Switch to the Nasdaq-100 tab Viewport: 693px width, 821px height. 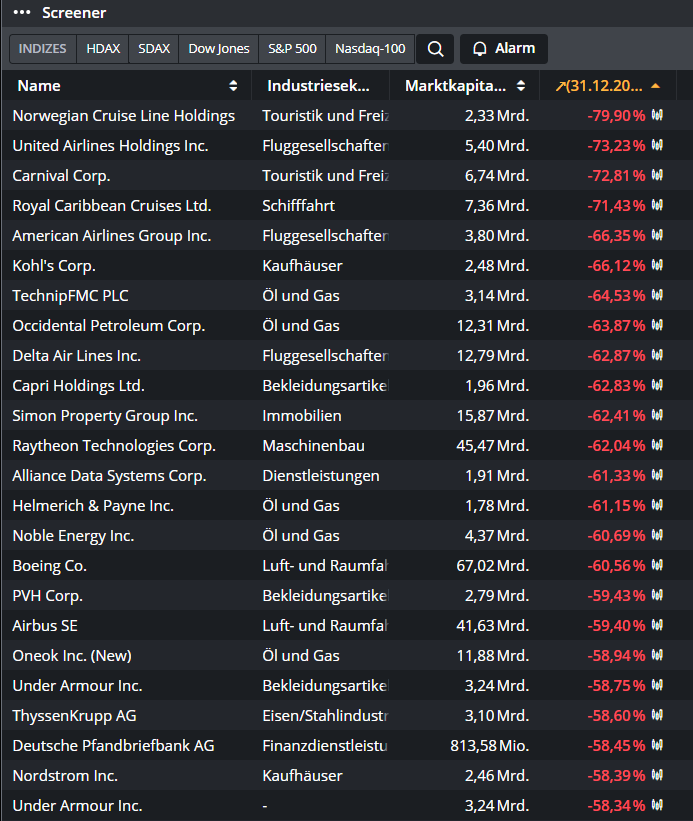(x=370, y=49)
